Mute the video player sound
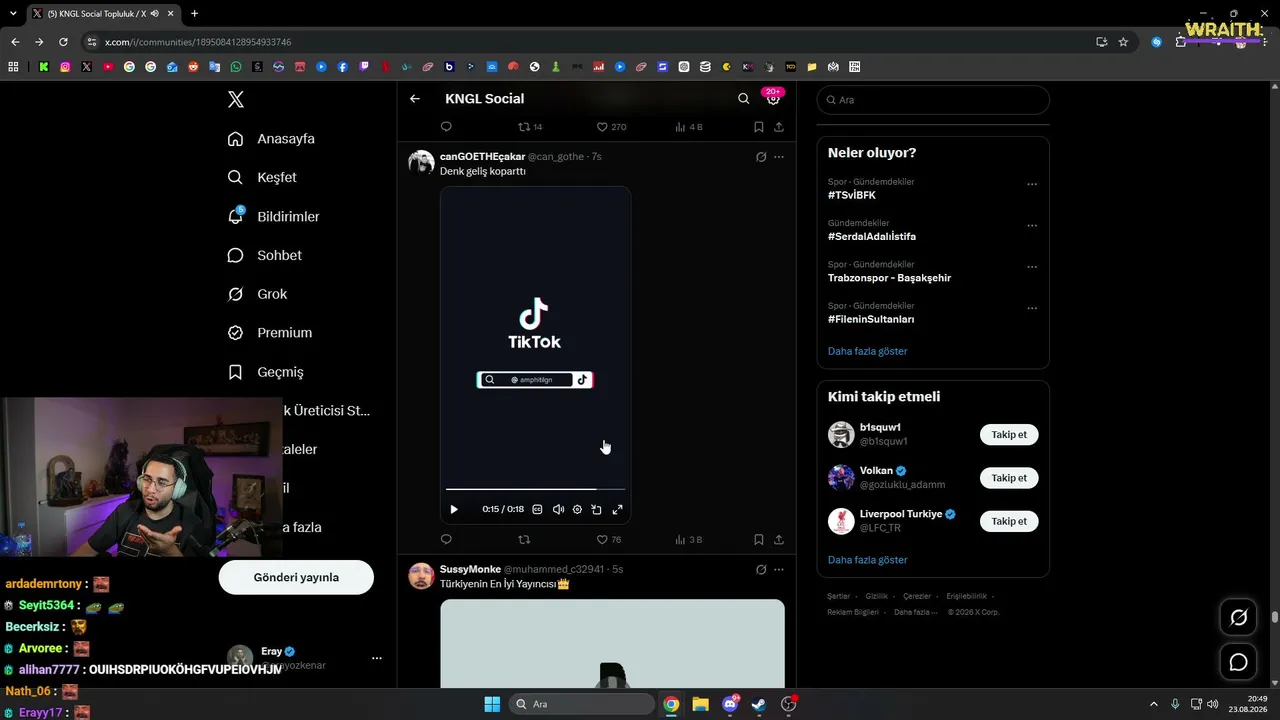Screen dimensions: 1280x720 (x=558, y=509)
